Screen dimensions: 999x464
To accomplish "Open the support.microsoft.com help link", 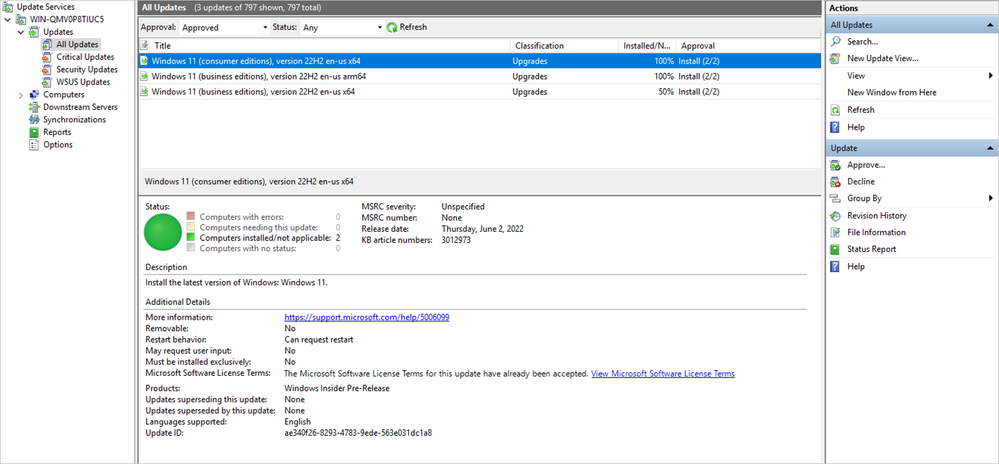I will click(x=367, y=317).
